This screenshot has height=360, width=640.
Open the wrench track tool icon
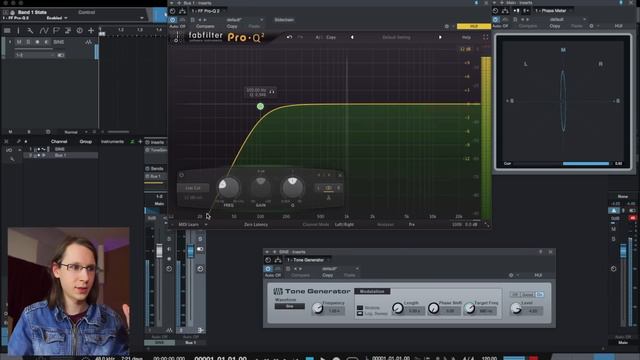[30, 31]
